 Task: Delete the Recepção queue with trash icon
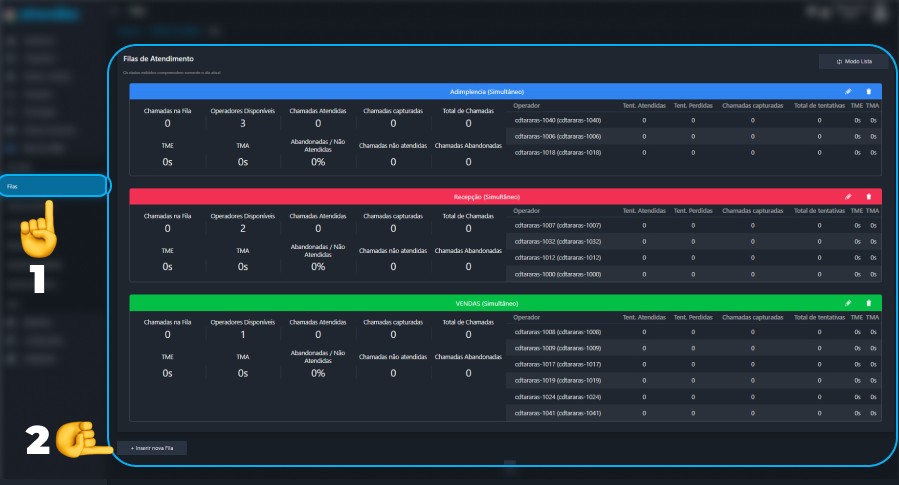coord(869,197)
